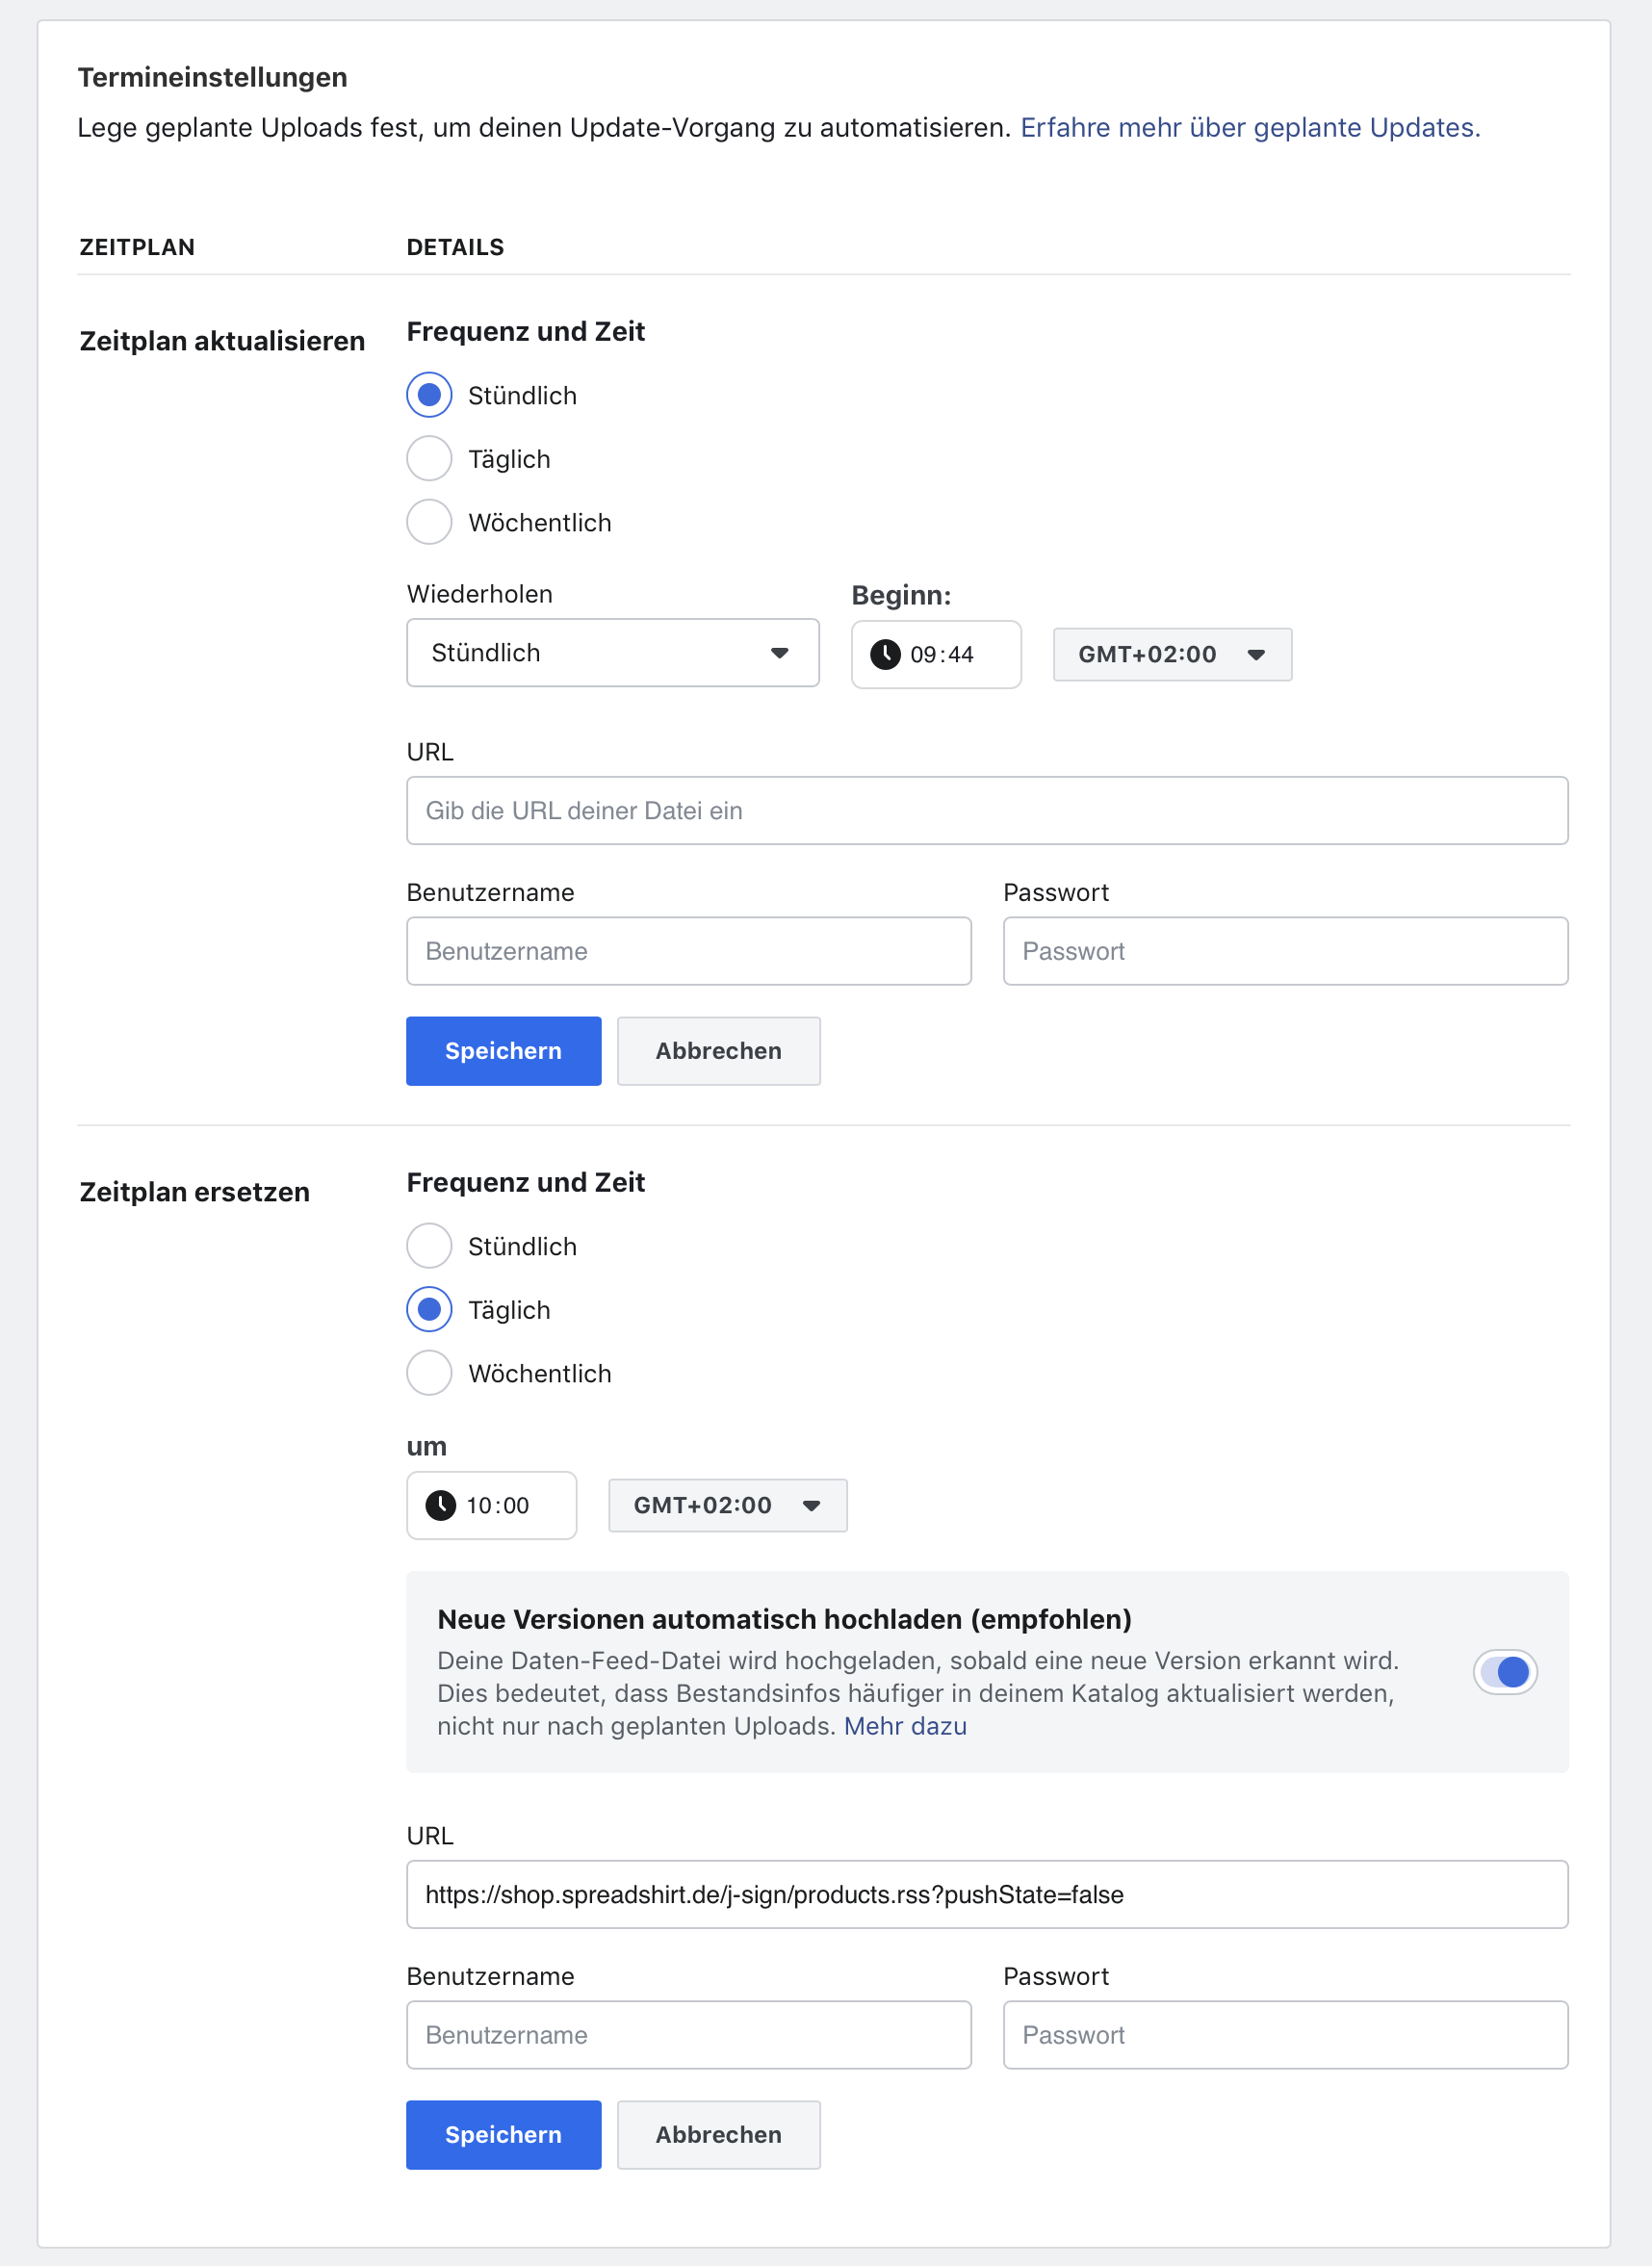
Task: Open timezone dropdown next to 09:44
Action: (1171, 654)
